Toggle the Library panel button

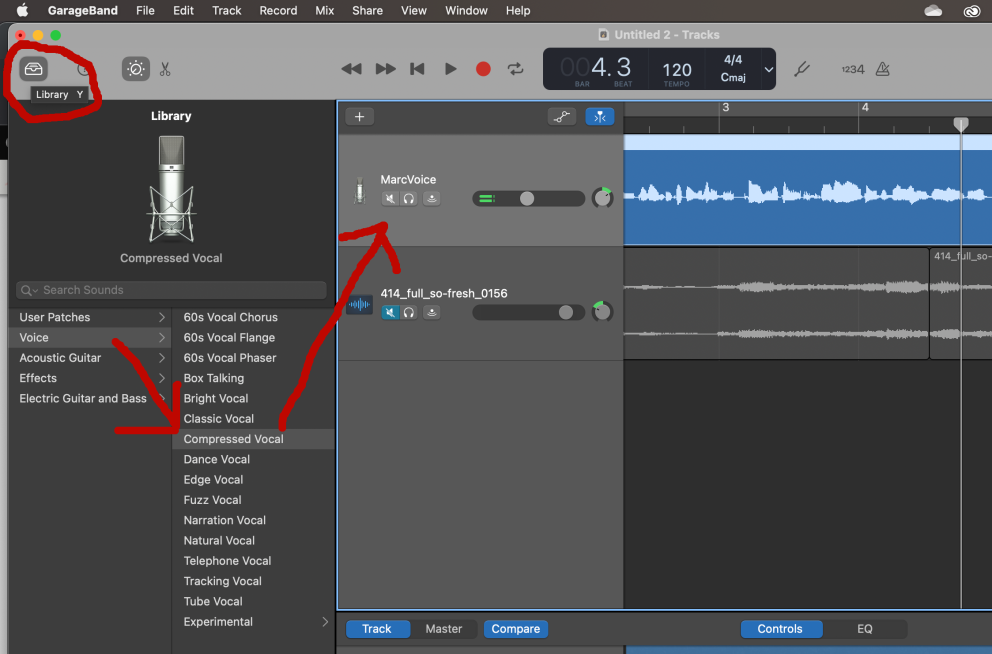tap(34, 68)
